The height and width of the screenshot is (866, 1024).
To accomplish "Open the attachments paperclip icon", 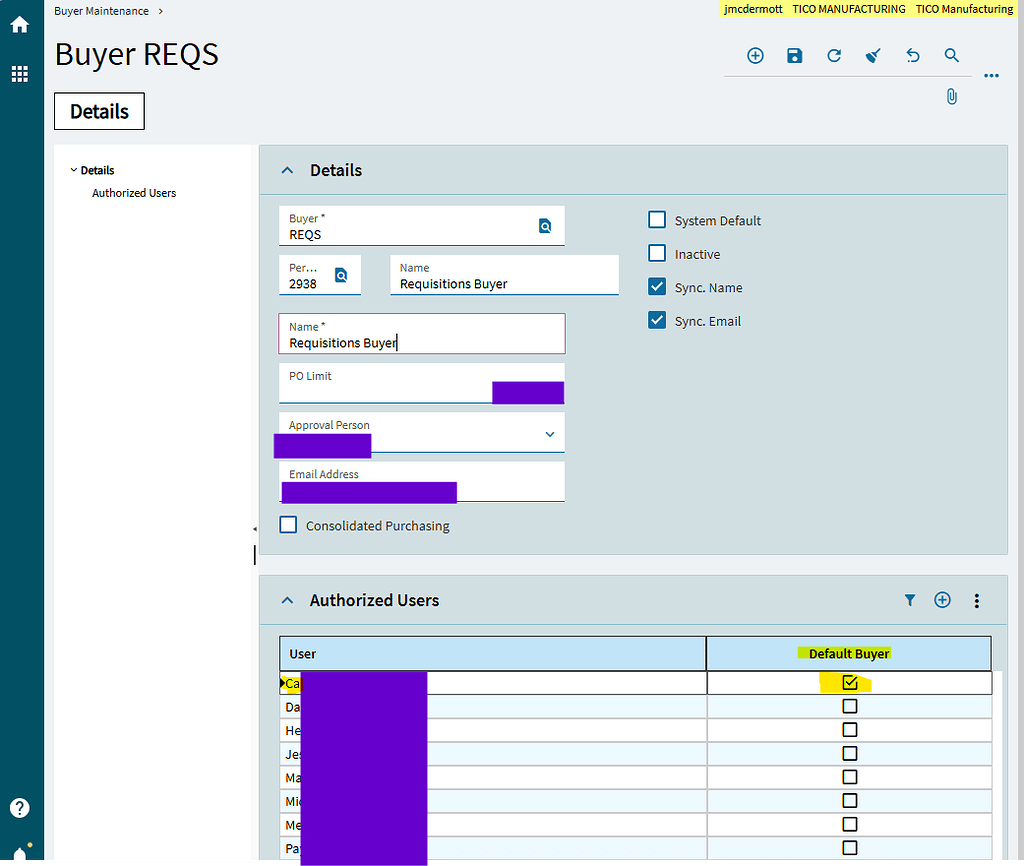I will coord(951,97).
